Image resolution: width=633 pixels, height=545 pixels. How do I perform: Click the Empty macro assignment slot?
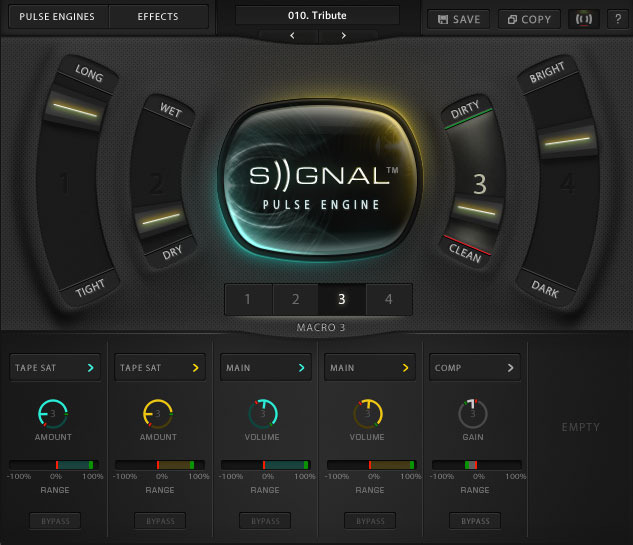click(x=581, y=427)
